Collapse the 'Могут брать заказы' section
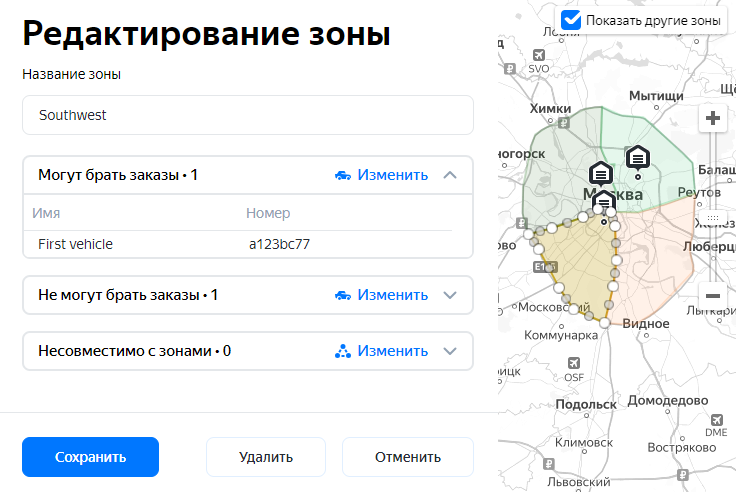The height and width of the screenshot is (492, 736). click(x=450, y=175)
